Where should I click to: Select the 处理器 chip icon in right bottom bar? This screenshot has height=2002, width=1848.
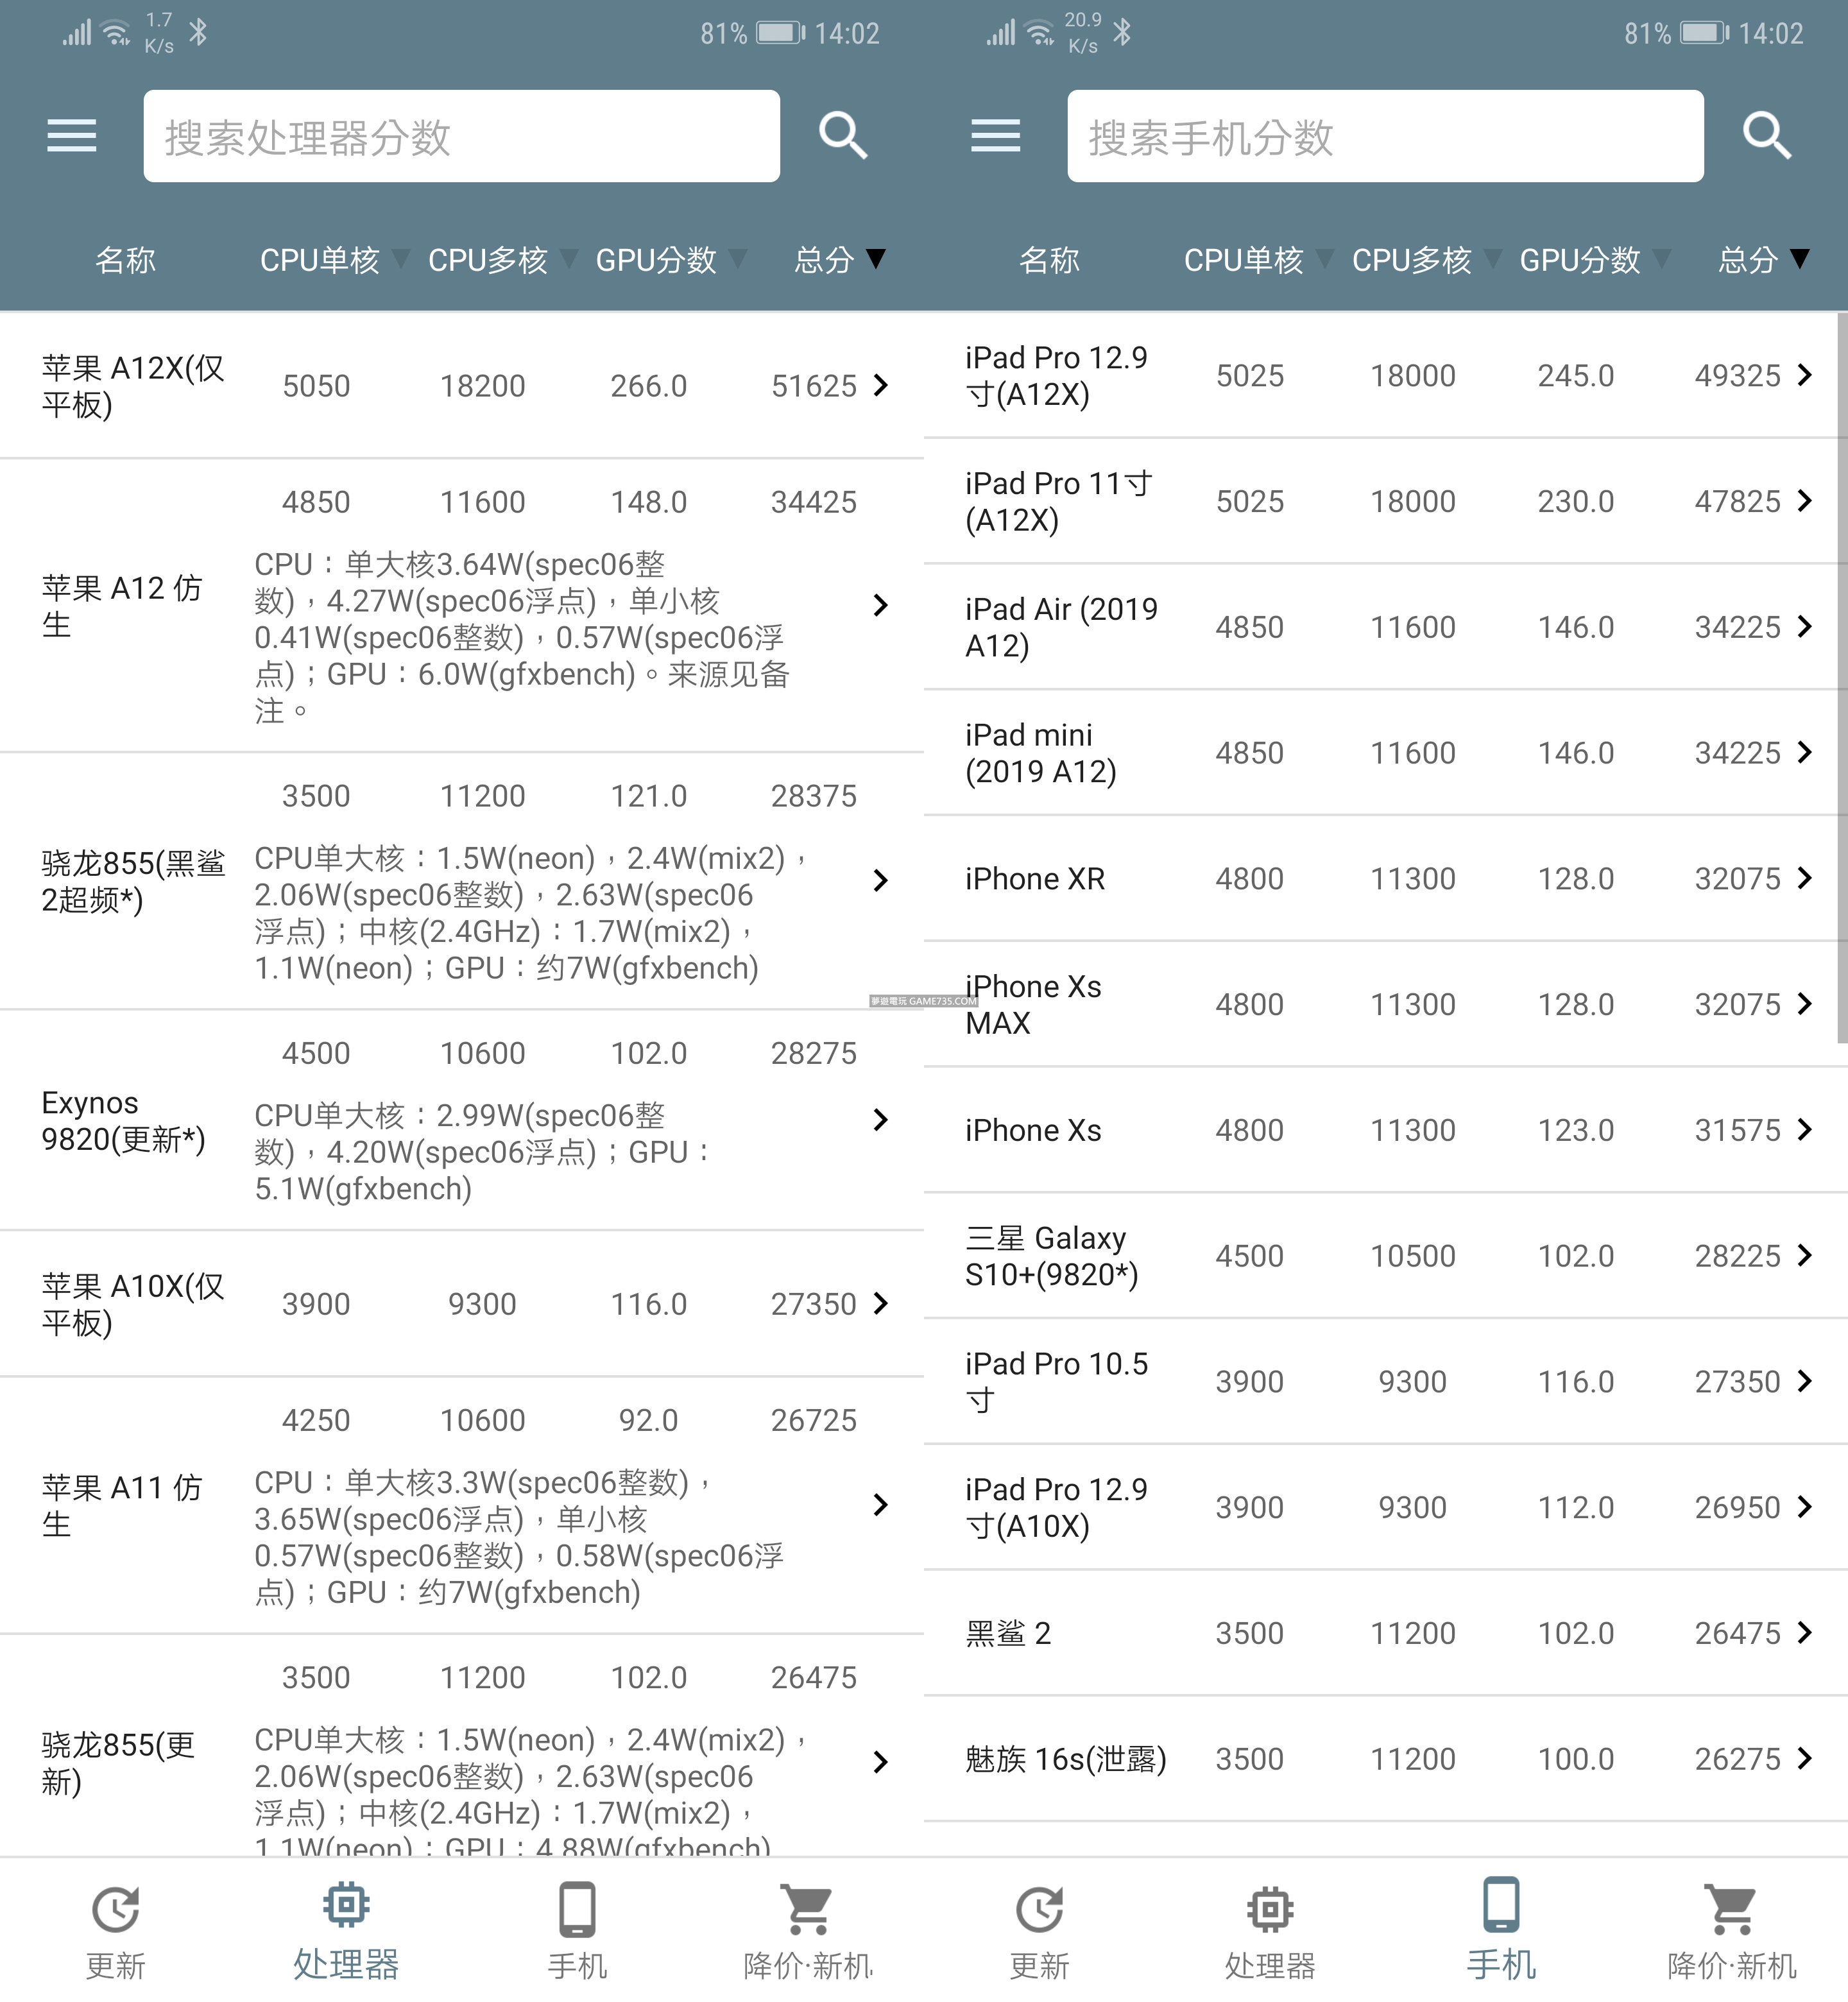1270,1910
